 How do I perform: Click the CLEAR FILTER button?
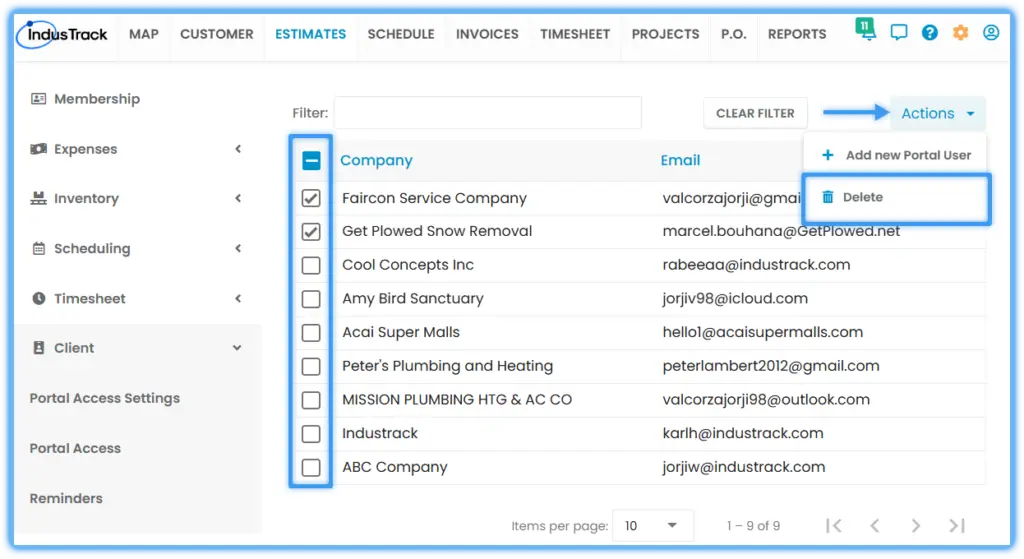[755, 114]
